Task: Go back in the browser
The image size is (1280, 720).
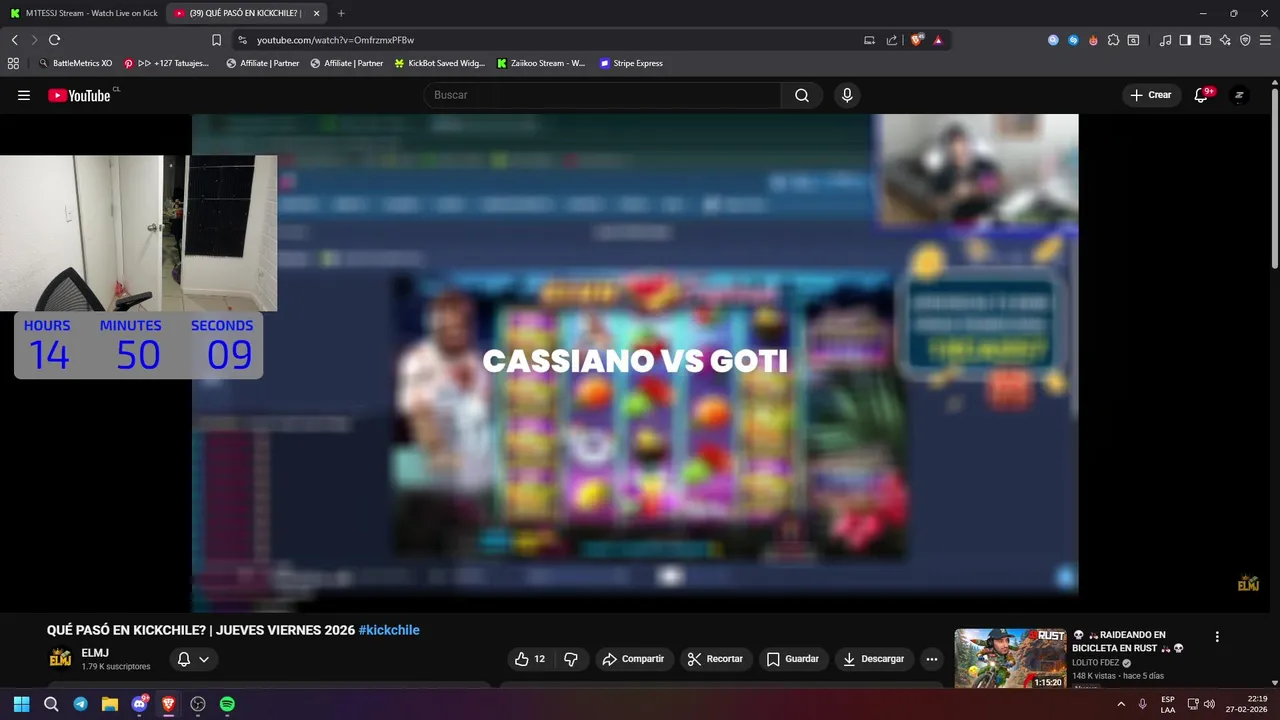Action: click(x=14, y=40)
